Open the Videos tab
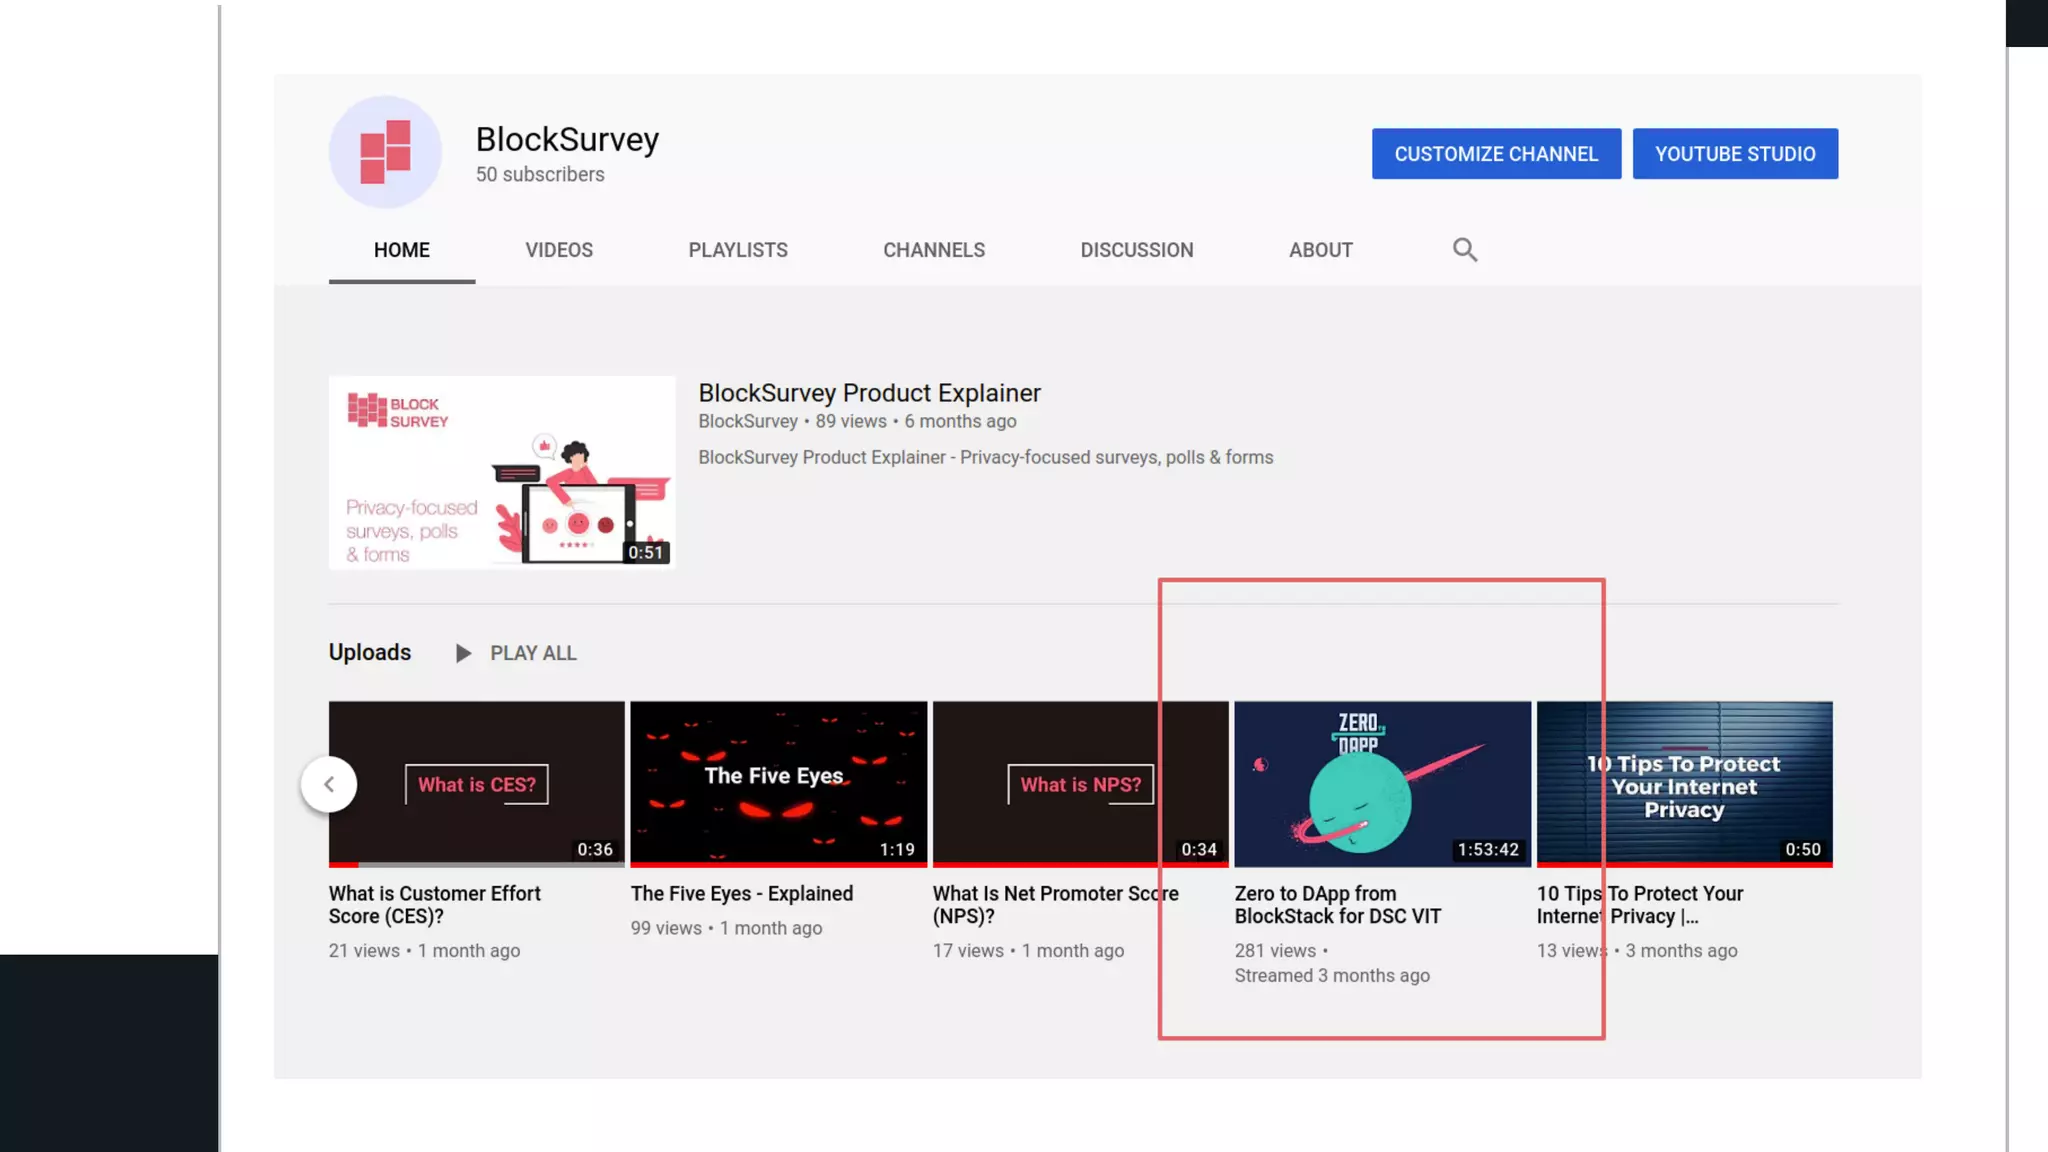2048x1152 pixels. click(x=559, y=250)
